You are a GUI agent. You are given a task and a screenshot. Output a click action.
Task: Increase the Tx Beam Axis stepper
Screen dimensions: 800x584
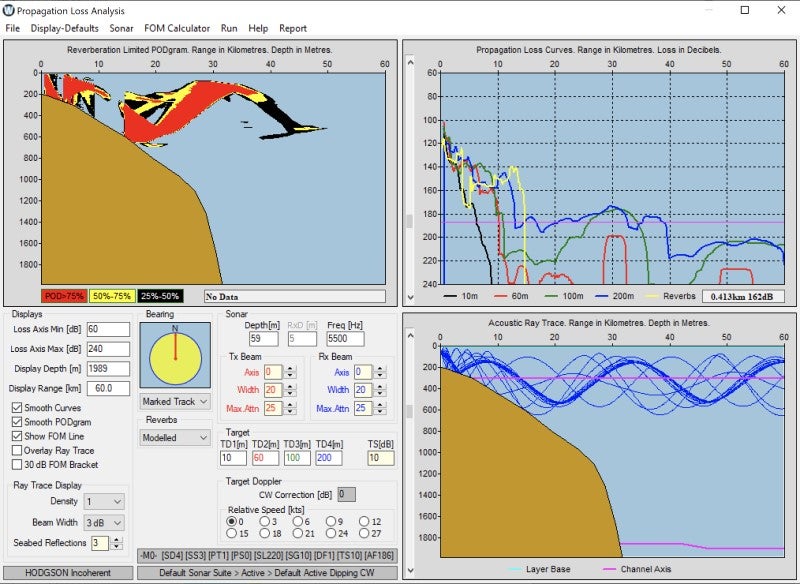click(289, 368)
